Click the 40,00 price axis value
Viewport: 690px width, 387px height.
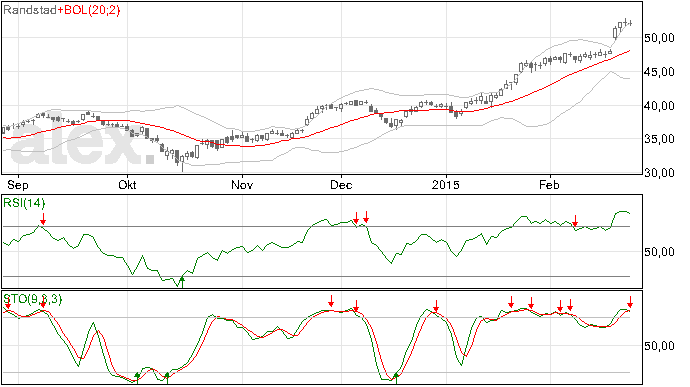[x=659, y=106]
